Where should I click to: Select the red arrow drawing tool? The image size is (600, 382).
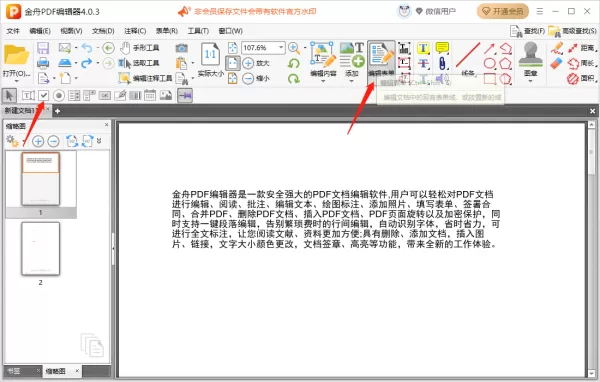pos(489,49)
